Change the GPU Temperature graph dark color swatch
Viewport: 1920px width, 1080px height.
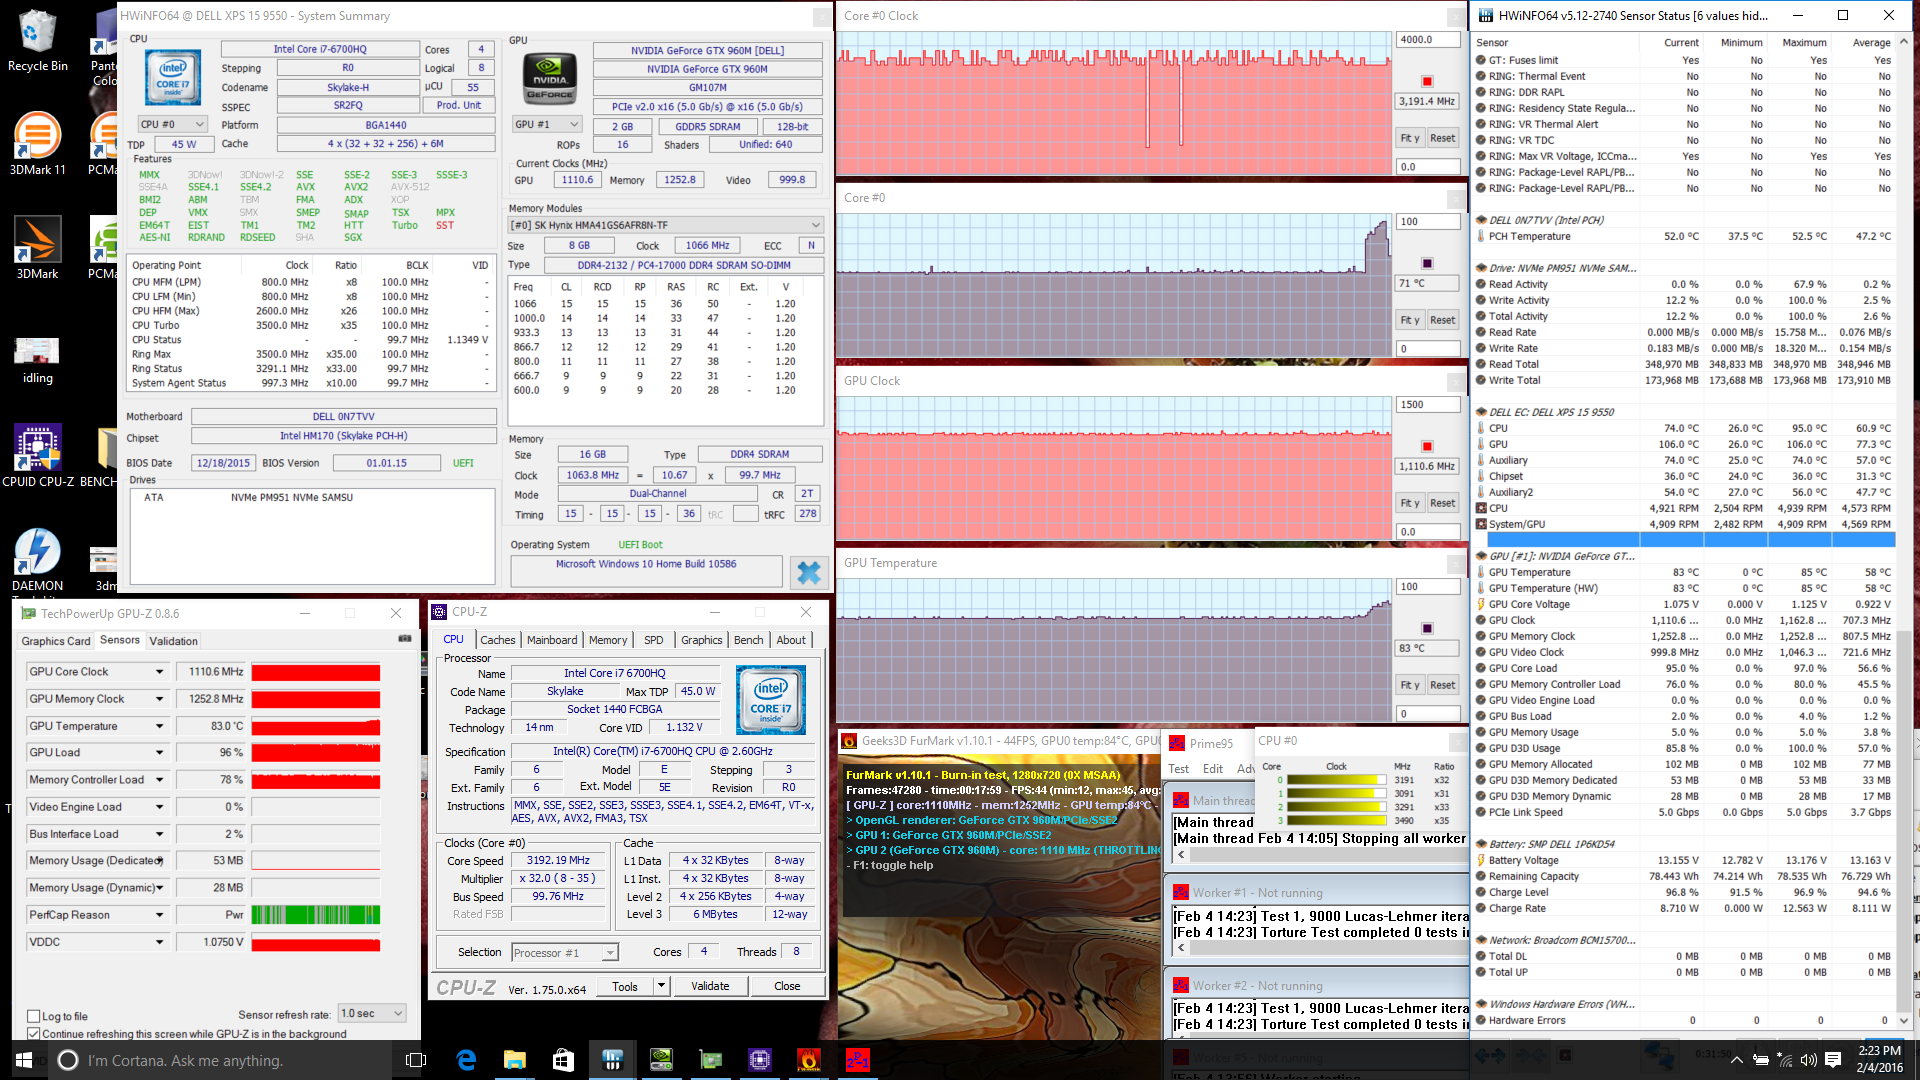click(1427, 628)
